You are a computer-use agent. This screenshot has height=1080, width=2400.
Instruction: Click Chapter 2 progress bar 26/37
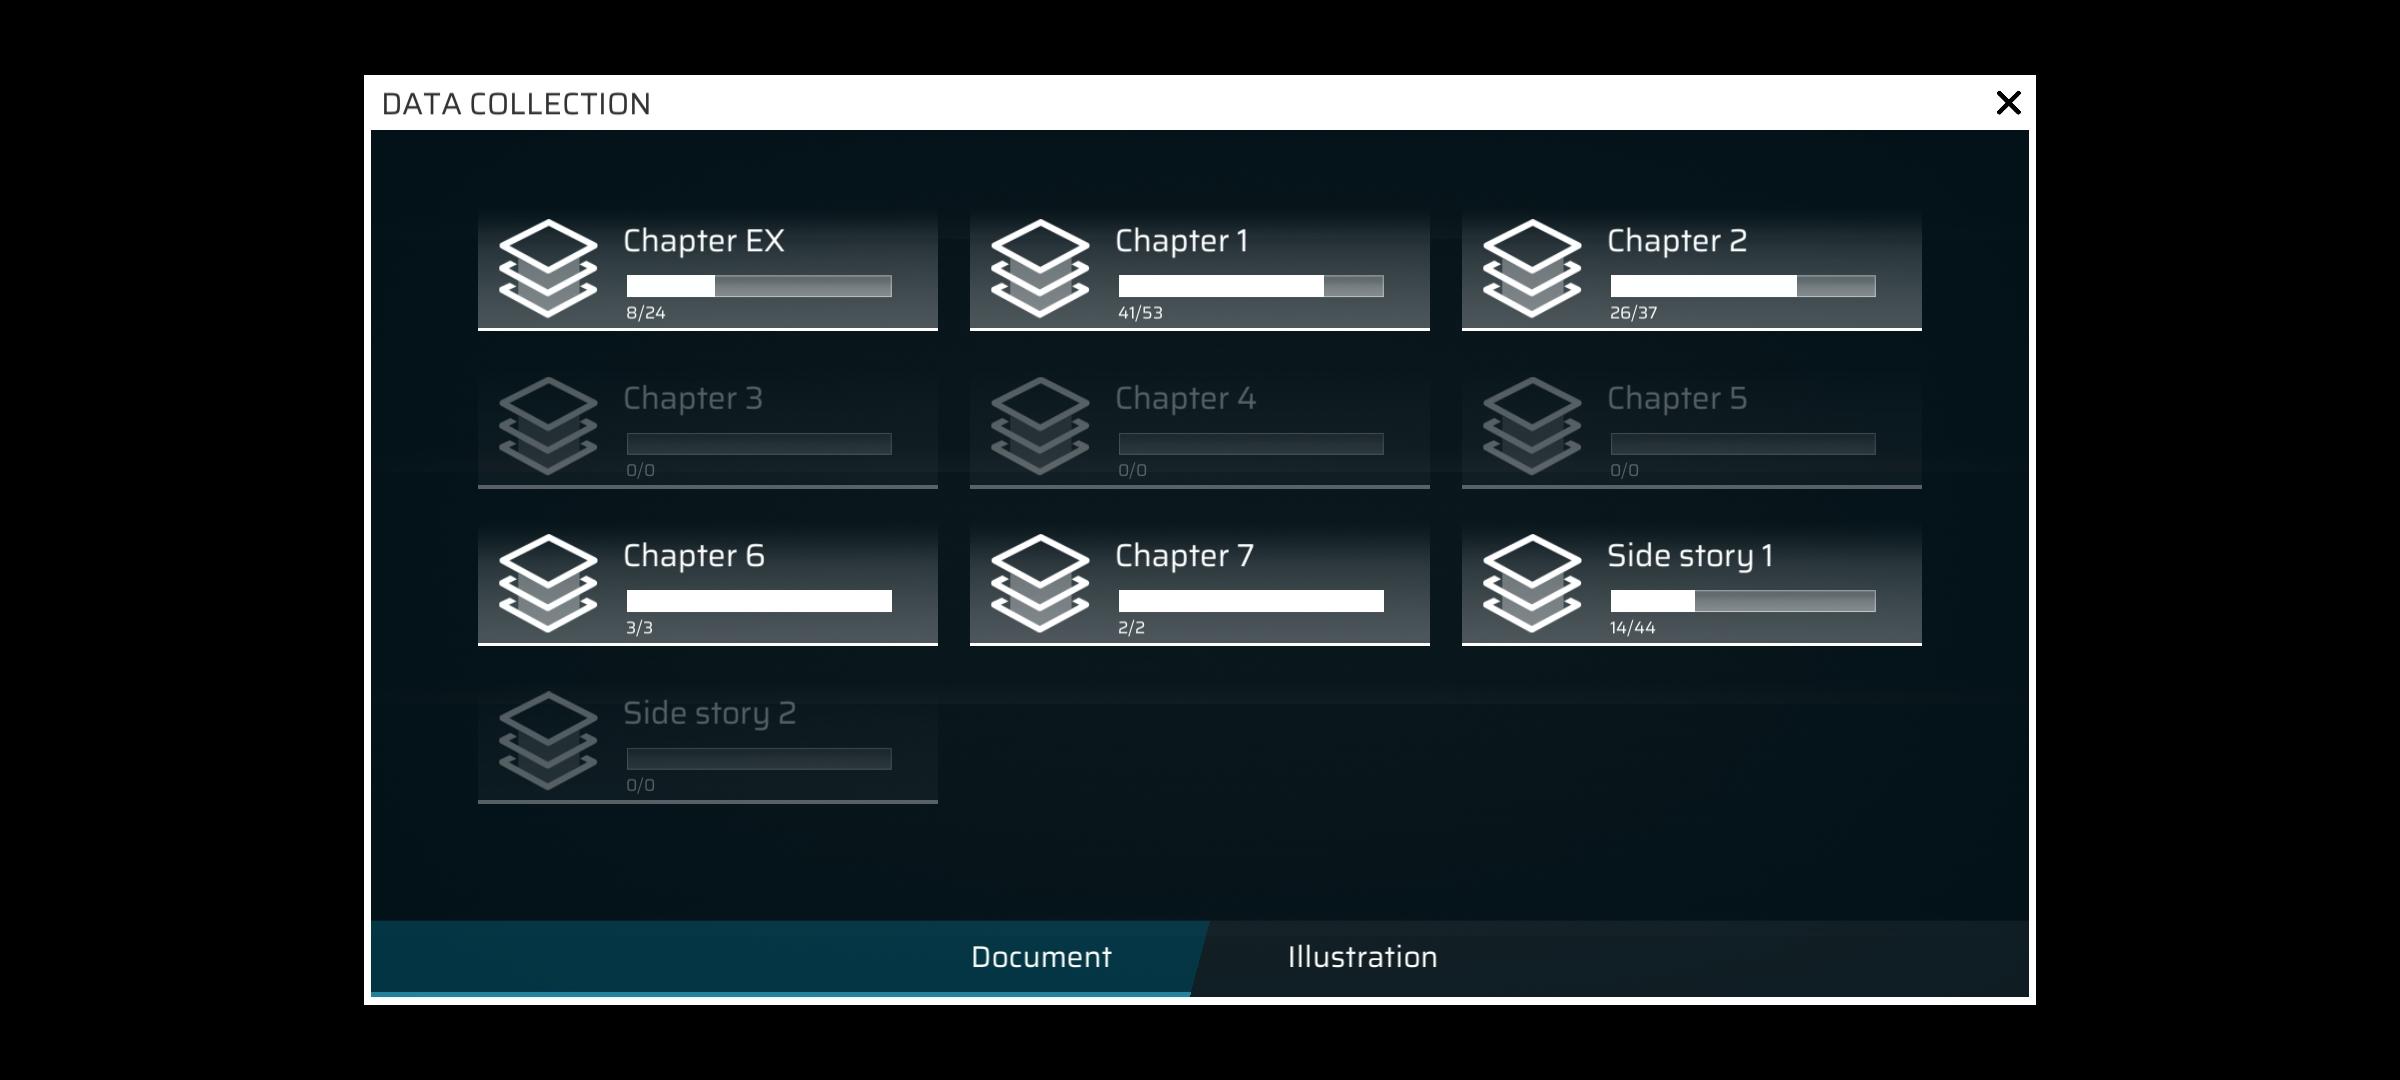point(1742,286)
